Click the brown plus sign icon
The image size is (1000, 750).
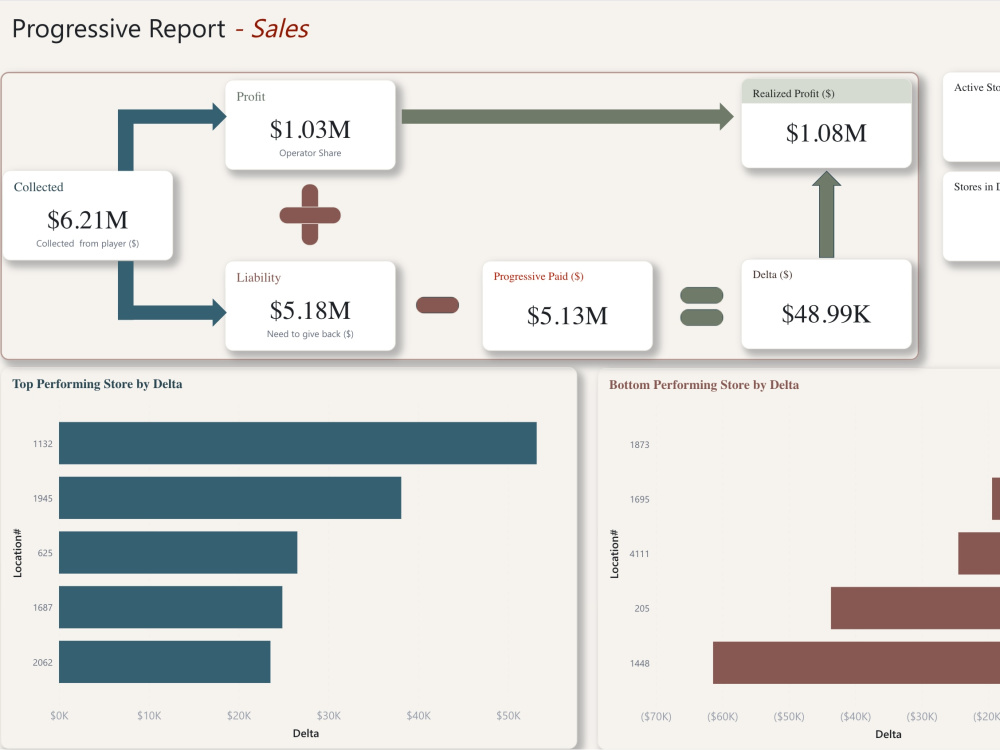(x=310, y=215)
